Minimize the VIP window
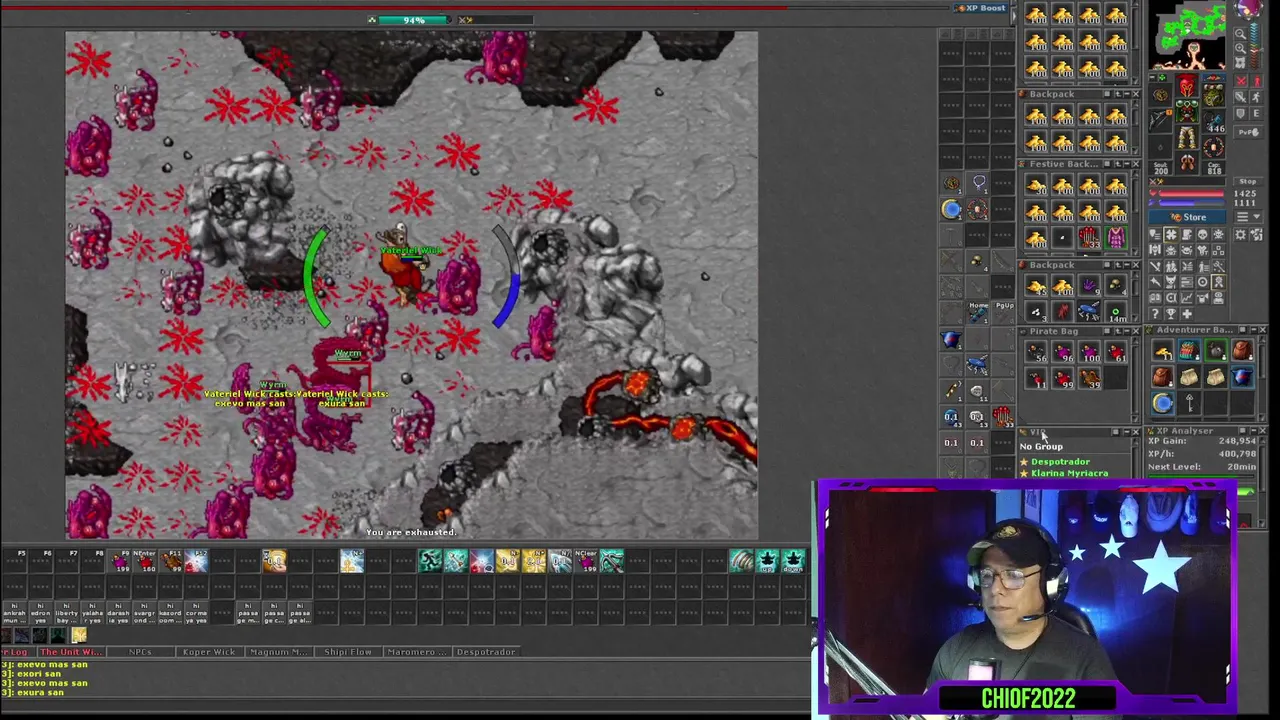This screenshot has height=720, width=1280. 1127,432
